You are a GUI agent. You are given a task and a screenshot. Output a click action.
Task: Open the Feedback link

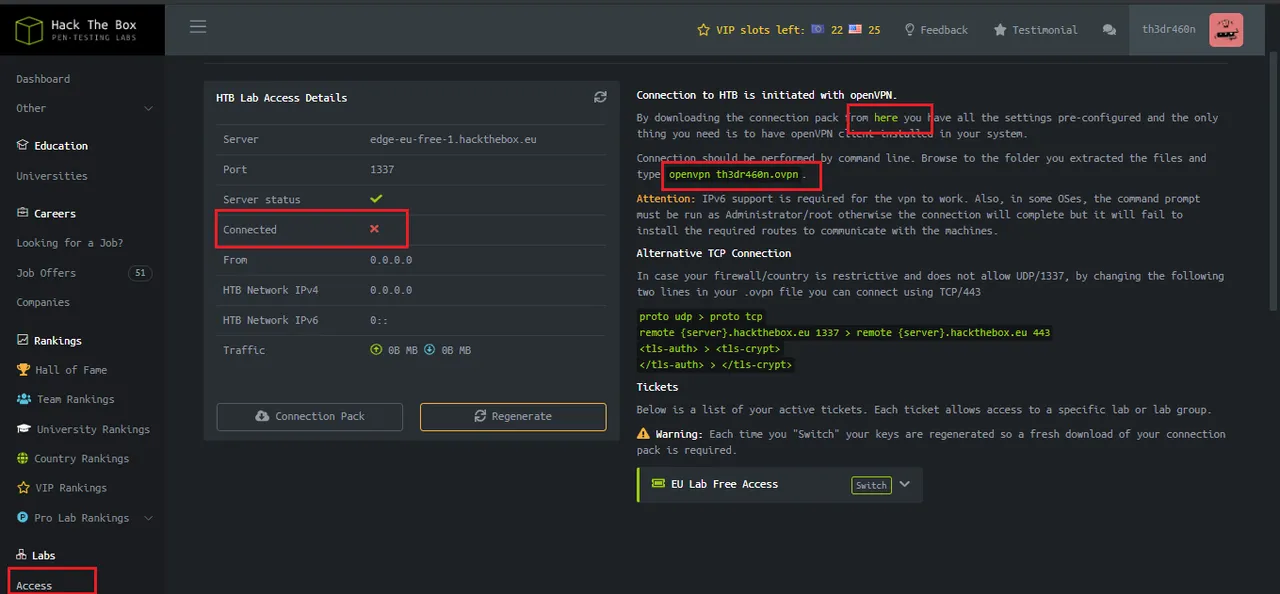coord(936,30)
